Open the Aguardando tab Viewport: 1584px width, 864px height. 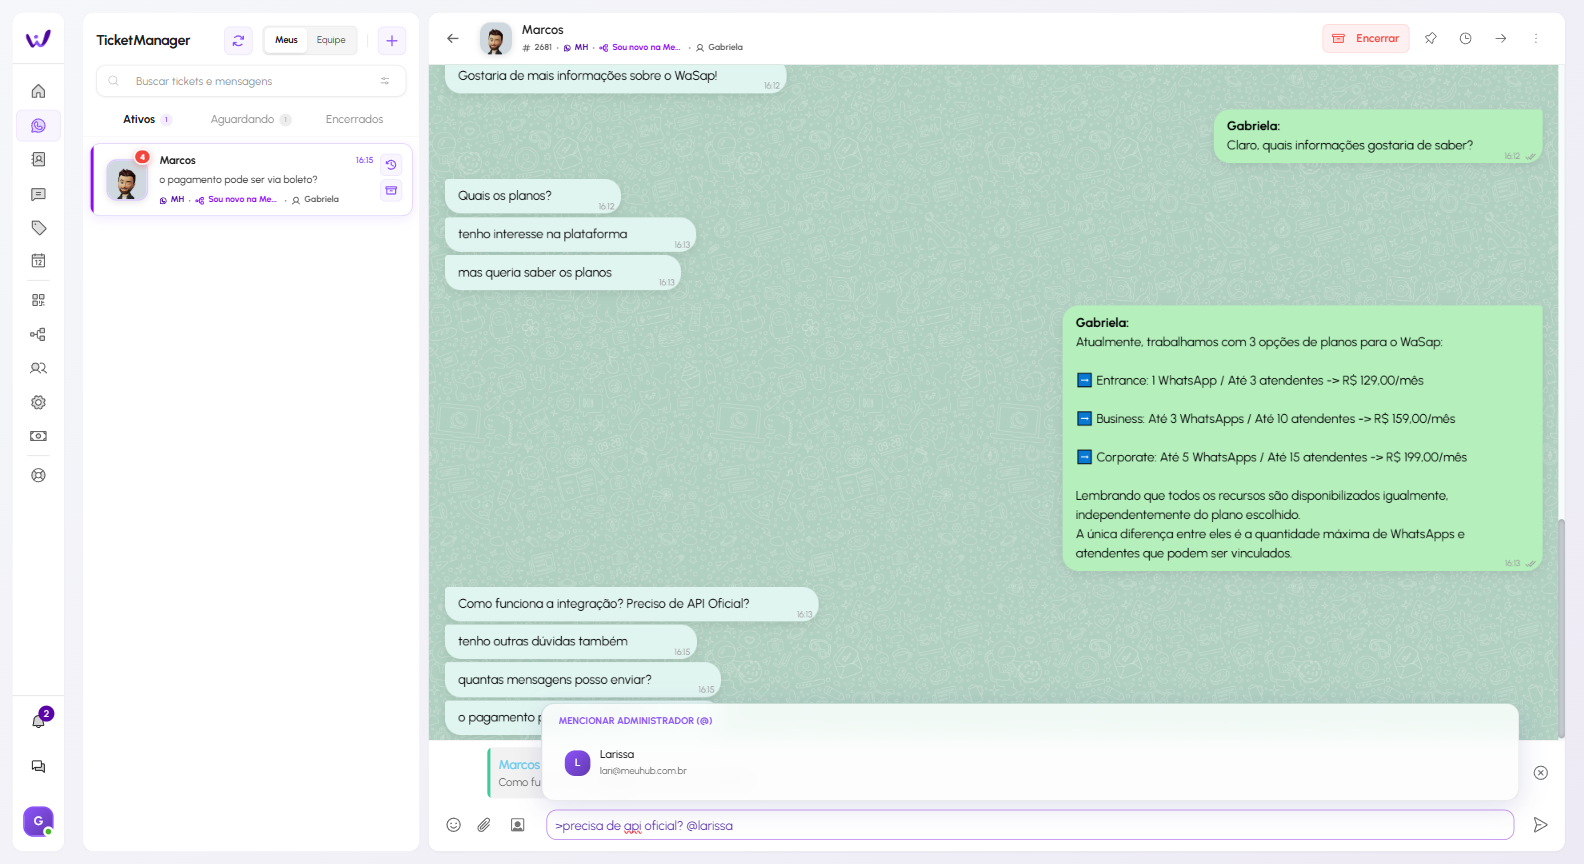[242, 120]
